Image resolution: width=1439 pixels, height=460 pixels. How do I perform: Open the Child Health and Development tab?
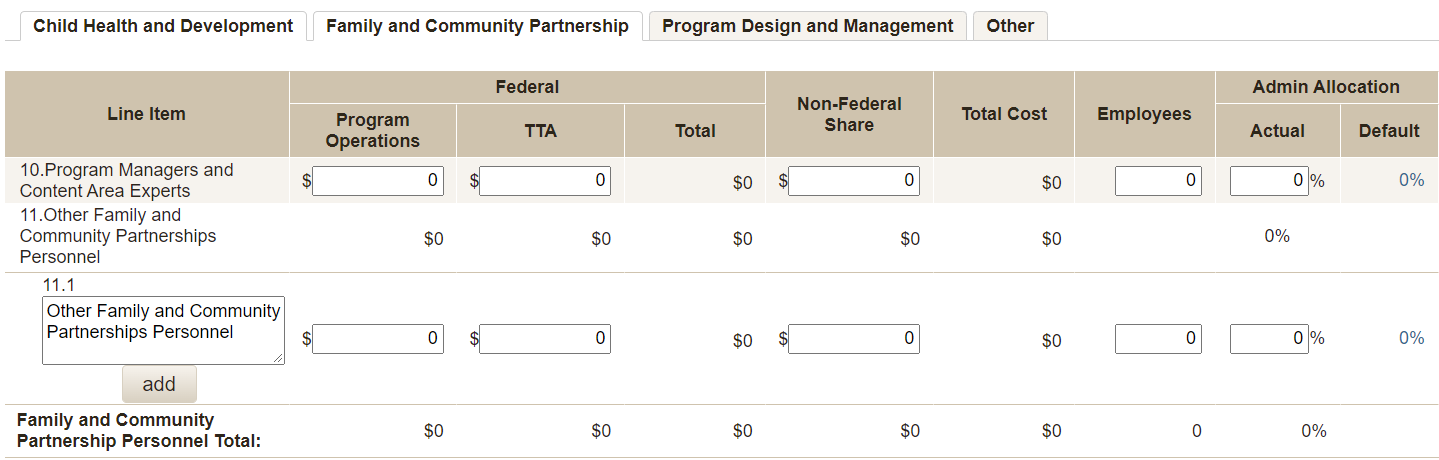(x=163, y=26)
